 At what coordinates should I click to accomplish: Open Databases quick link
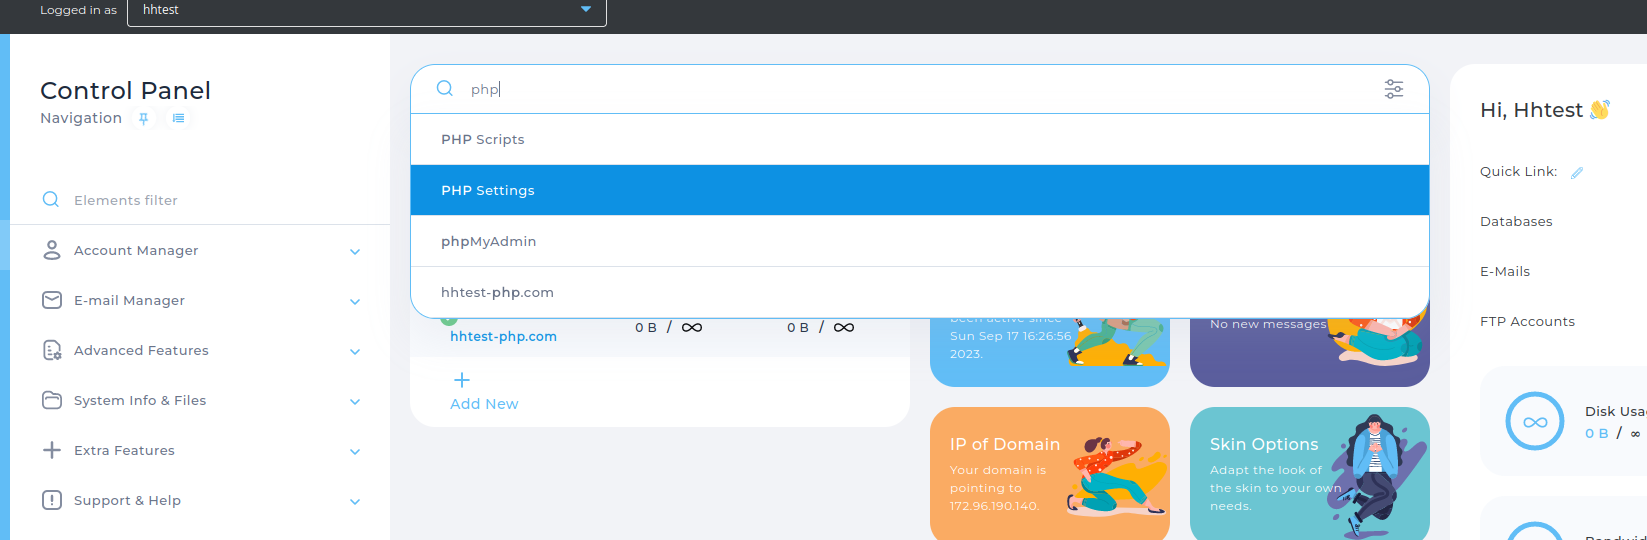(1516, 222)
